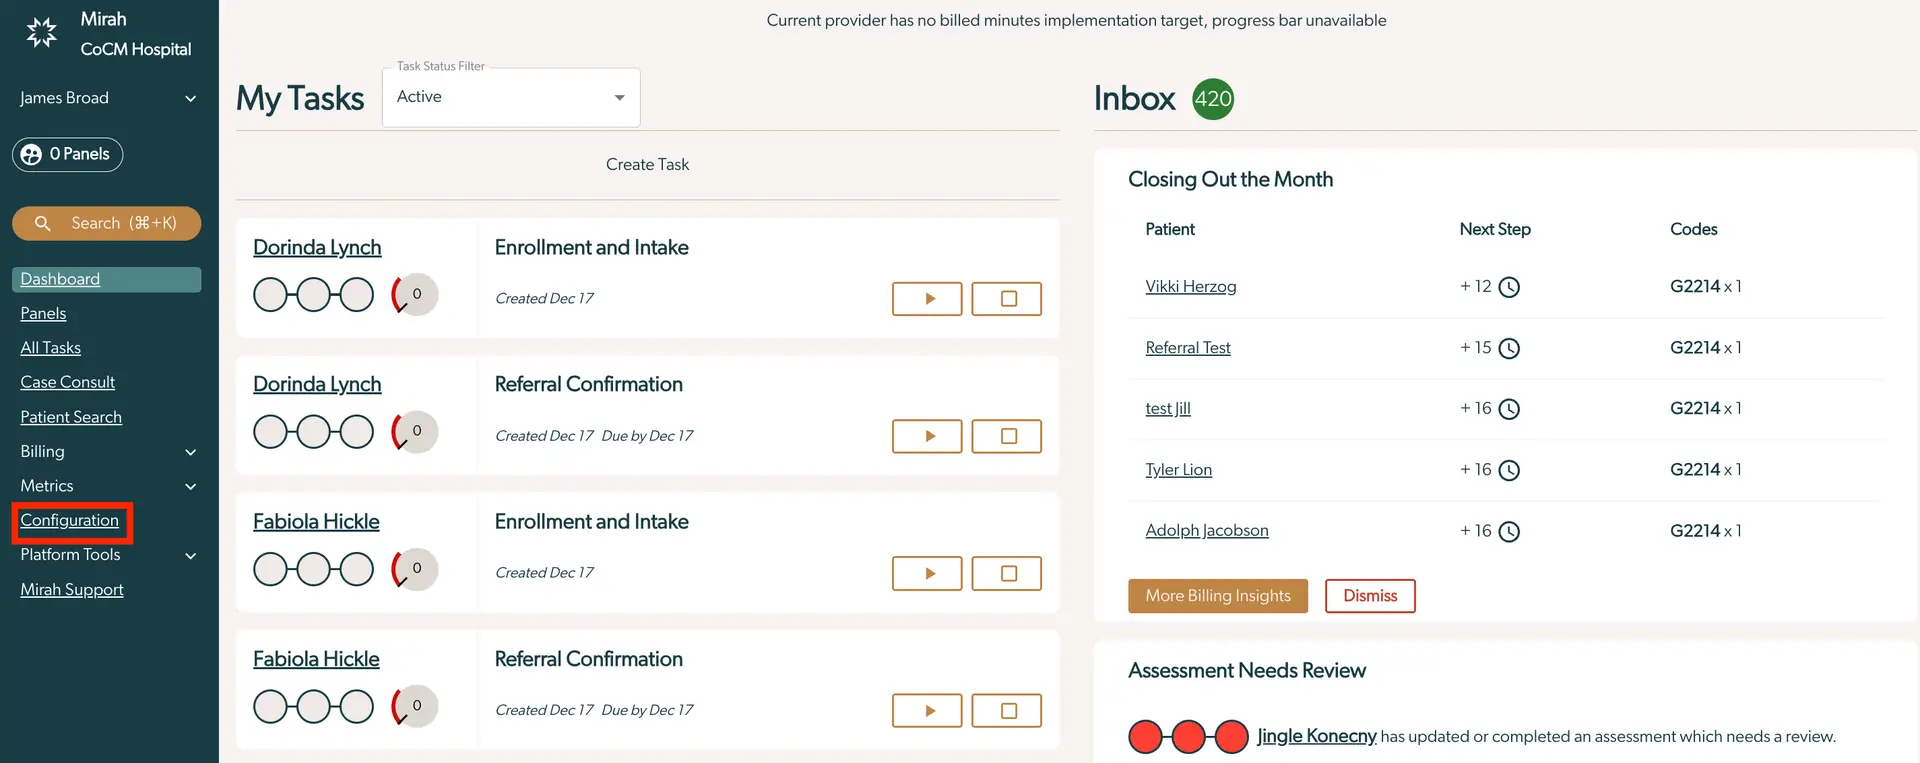
Task: Expand the James Broad user menu
Action: pos(108,98)
